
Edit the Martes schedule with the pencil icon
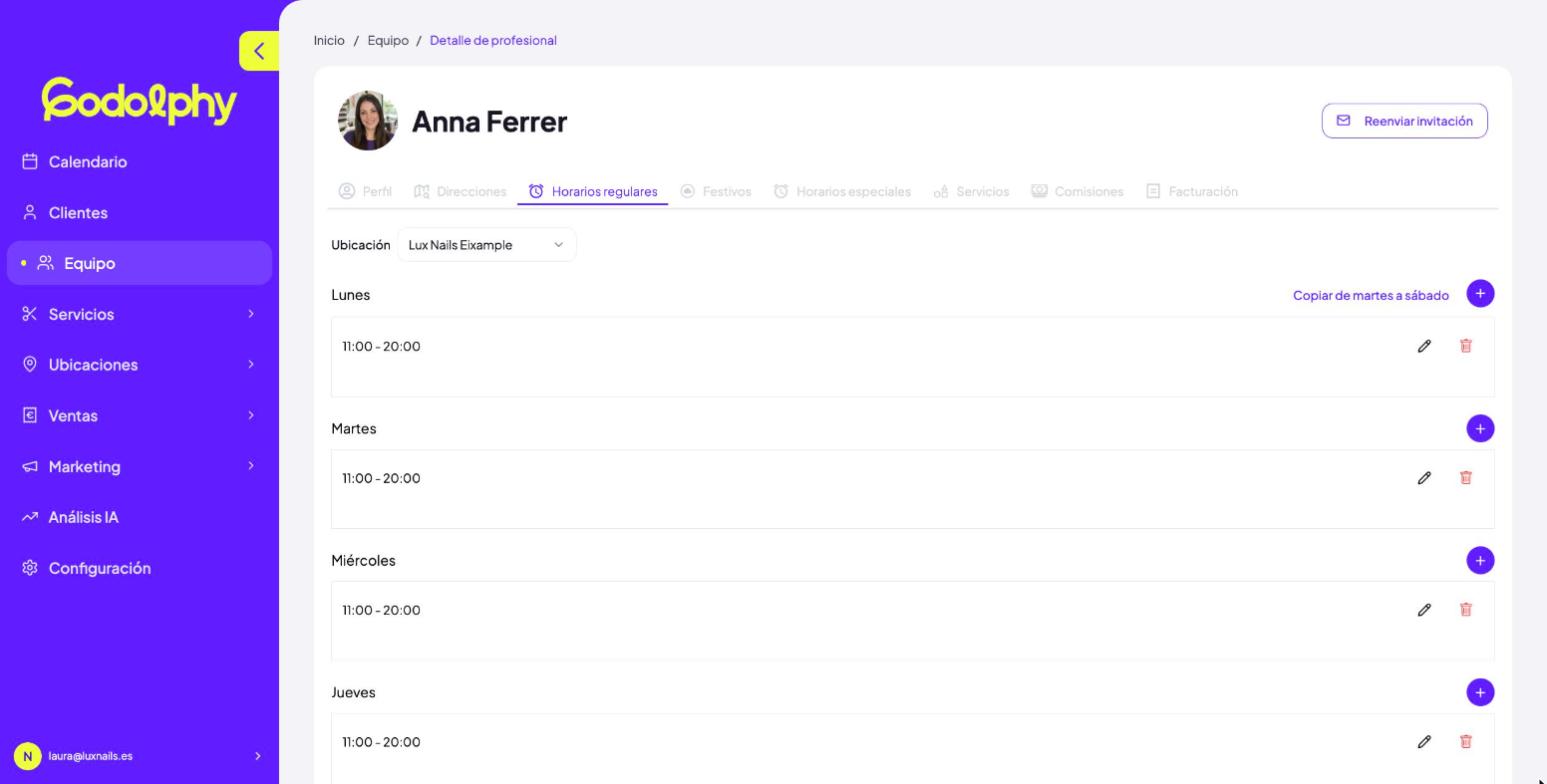tap(1424, 478)
